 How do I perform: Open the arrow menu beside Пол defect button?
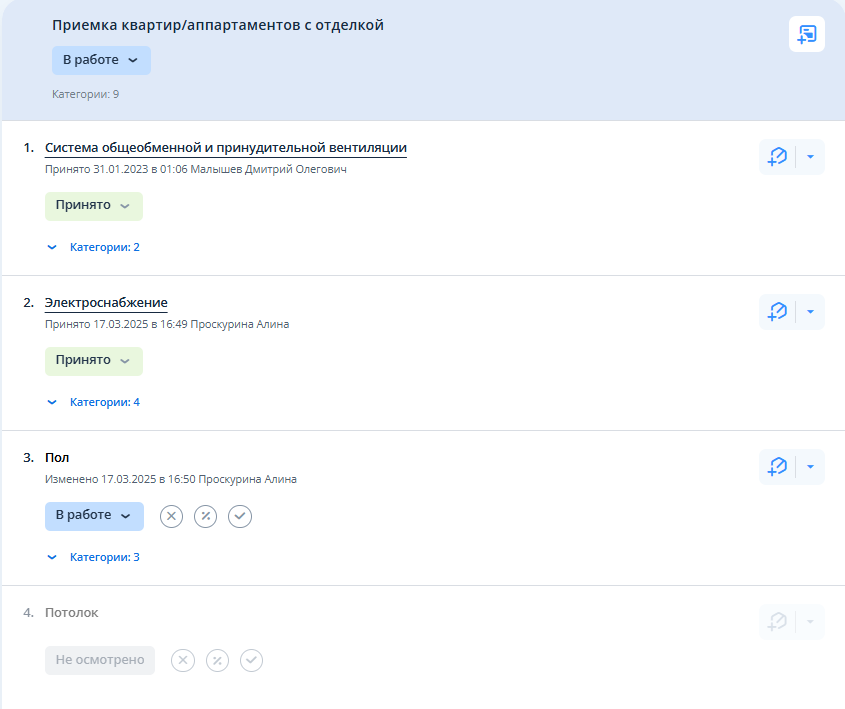(810, 467)
